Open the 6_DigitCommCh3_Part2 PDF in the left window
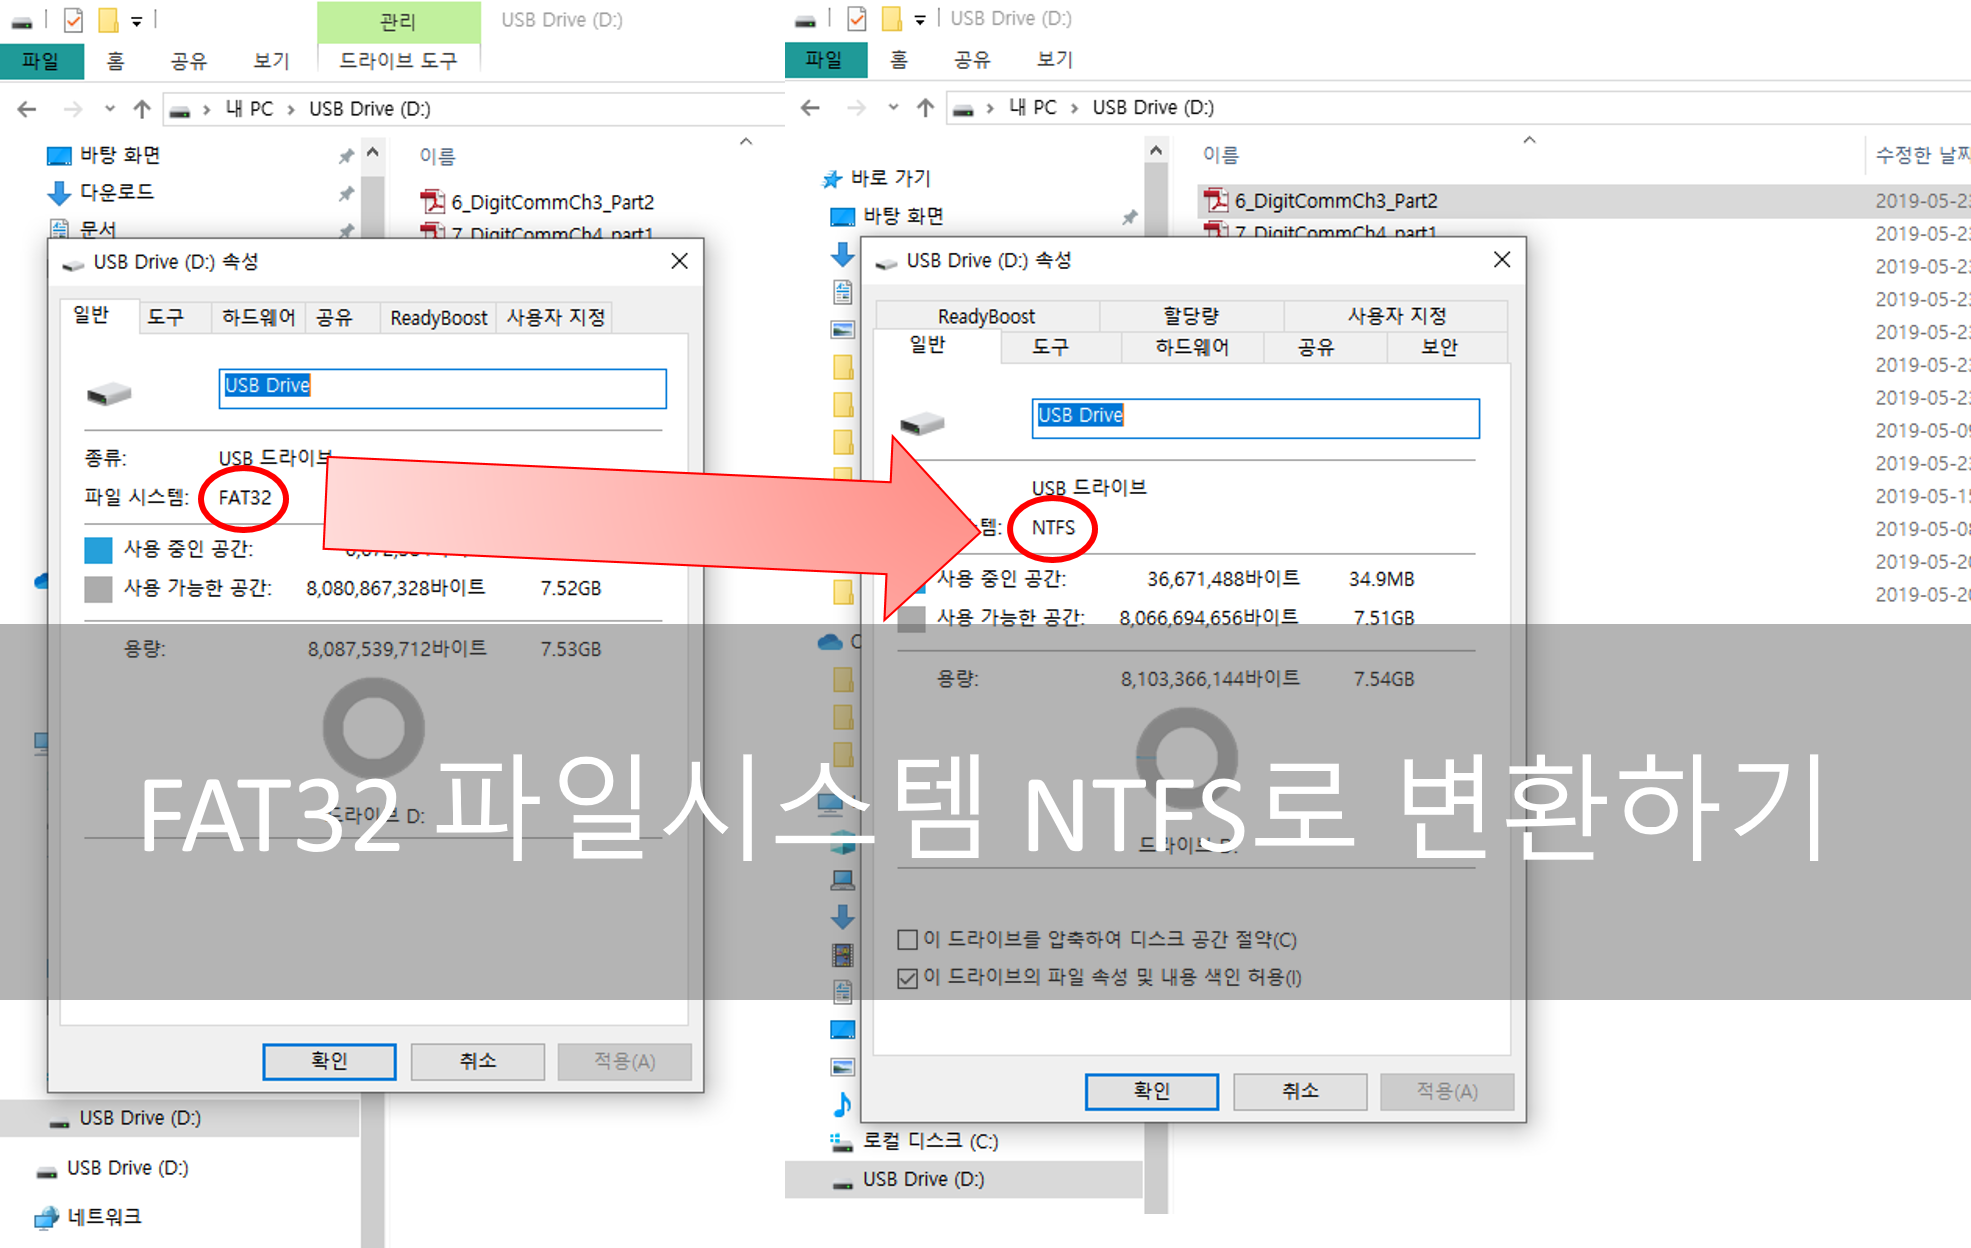The image size is (1971, 1248). coord(551,202)
